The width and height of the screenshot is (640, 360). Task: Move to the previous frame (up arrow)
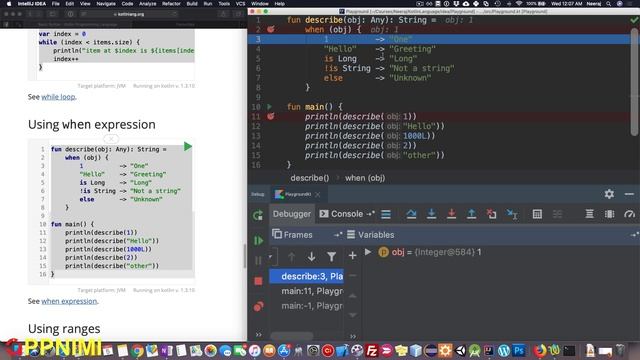coord(291,256)
